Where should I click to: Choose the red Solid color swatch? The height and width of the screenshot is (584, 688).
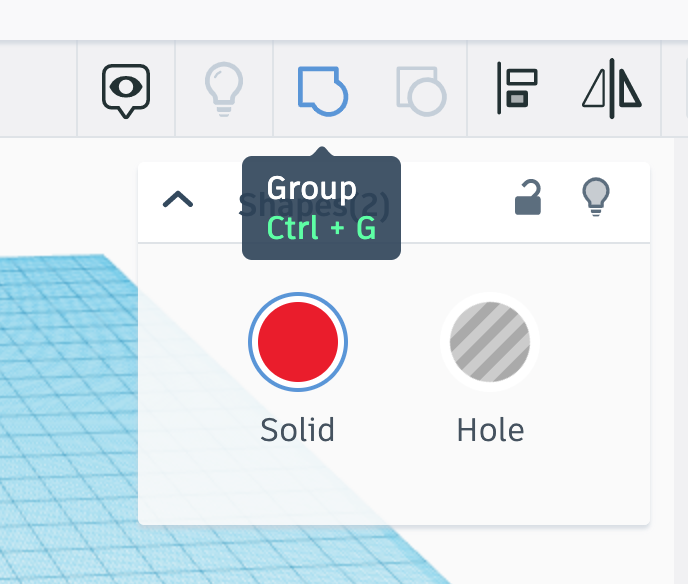(298, 342)
